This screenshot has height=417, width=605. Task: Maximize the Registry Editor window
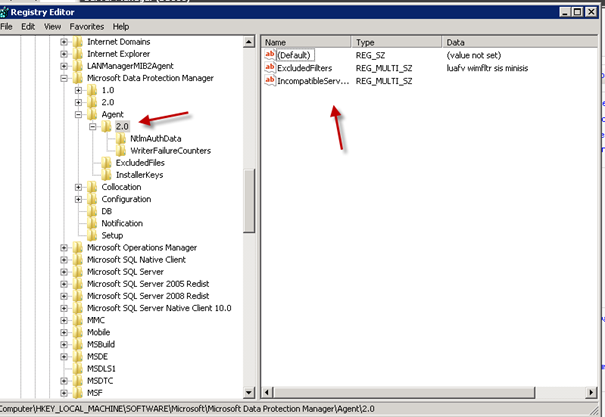(x=578, y=12)
